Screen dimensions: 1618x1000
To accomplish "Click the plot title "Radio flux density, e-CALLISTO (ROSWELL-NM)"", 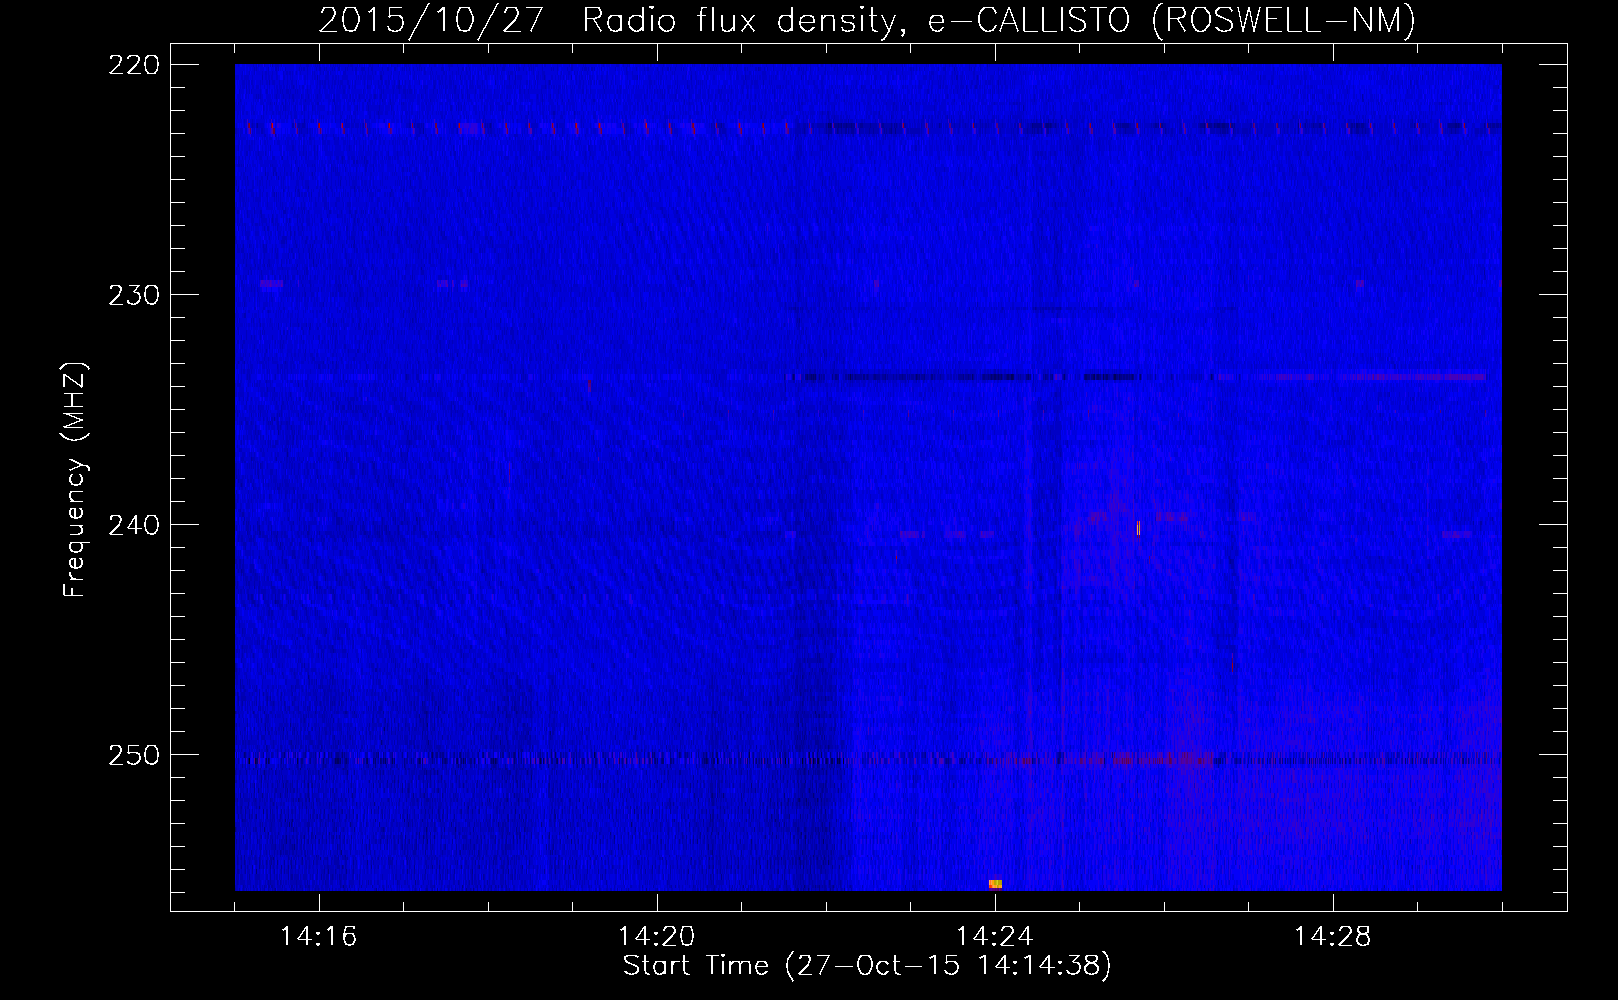I will click(999, 20).
